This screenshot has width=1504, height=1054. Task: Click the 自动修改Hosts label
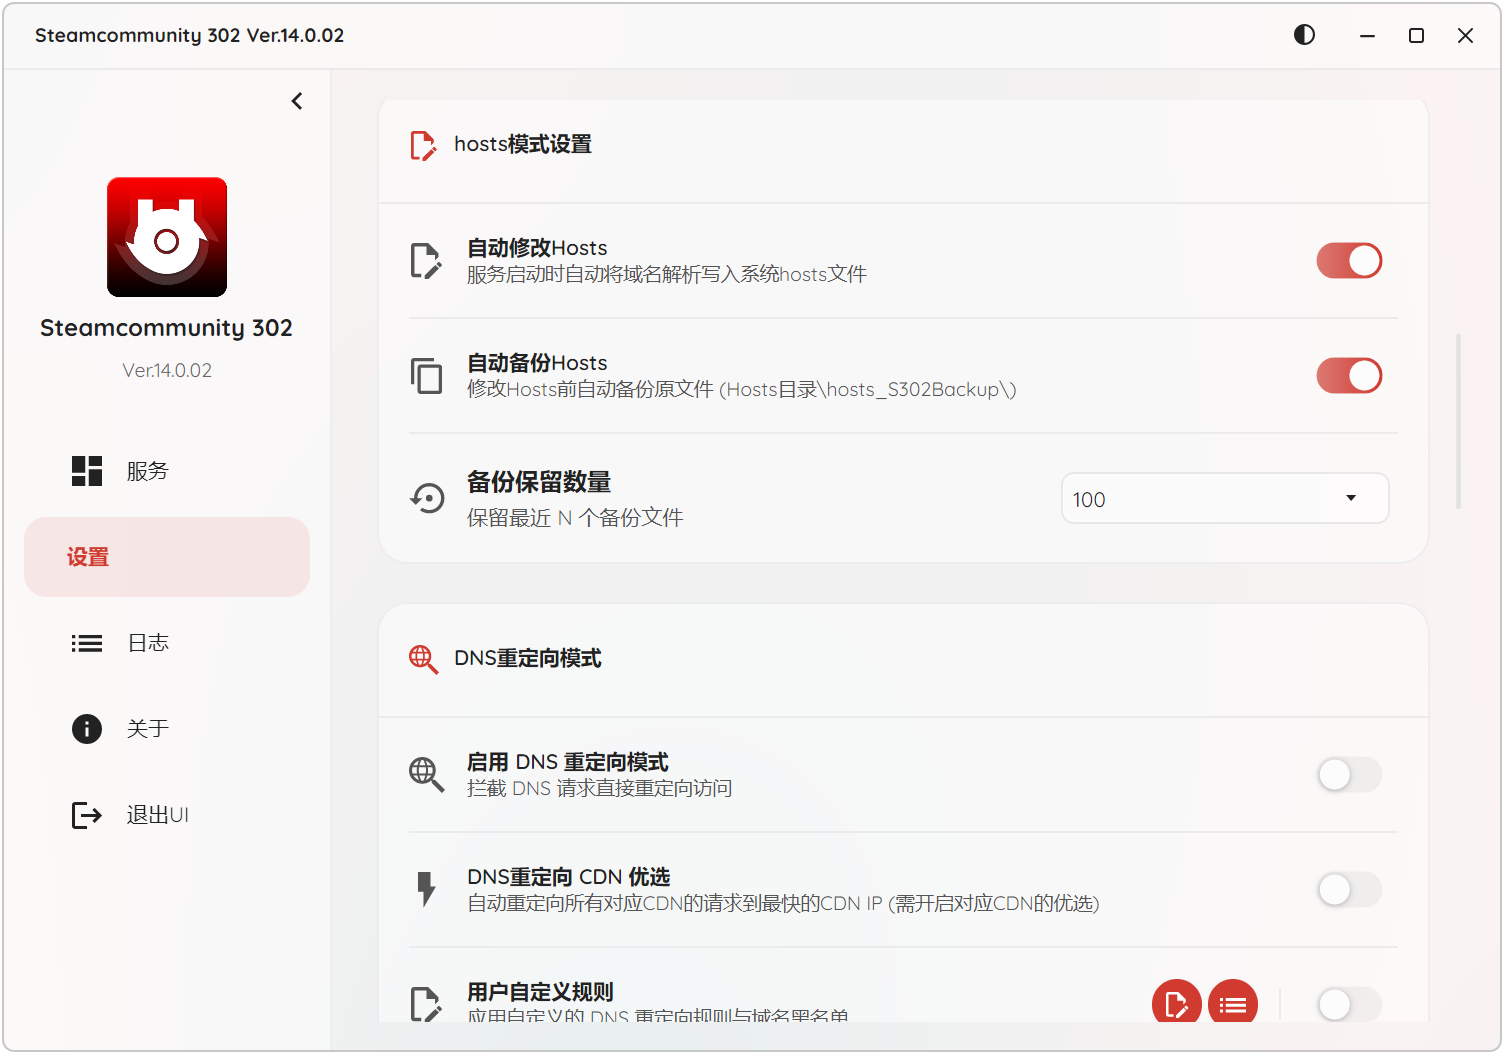(x=537, y=248)
